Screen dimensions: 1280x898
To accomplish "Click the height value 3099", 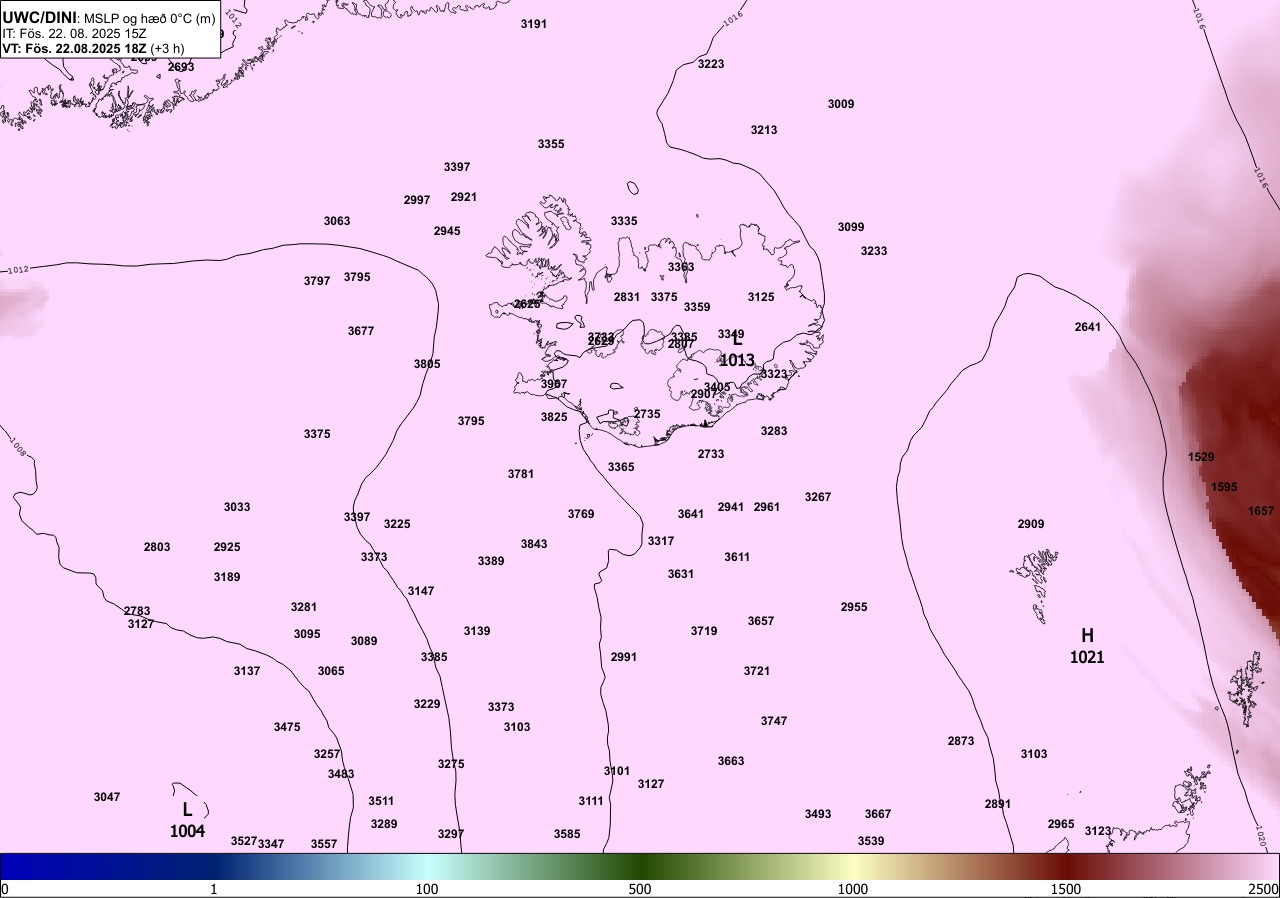I will [x=851, y=227].
